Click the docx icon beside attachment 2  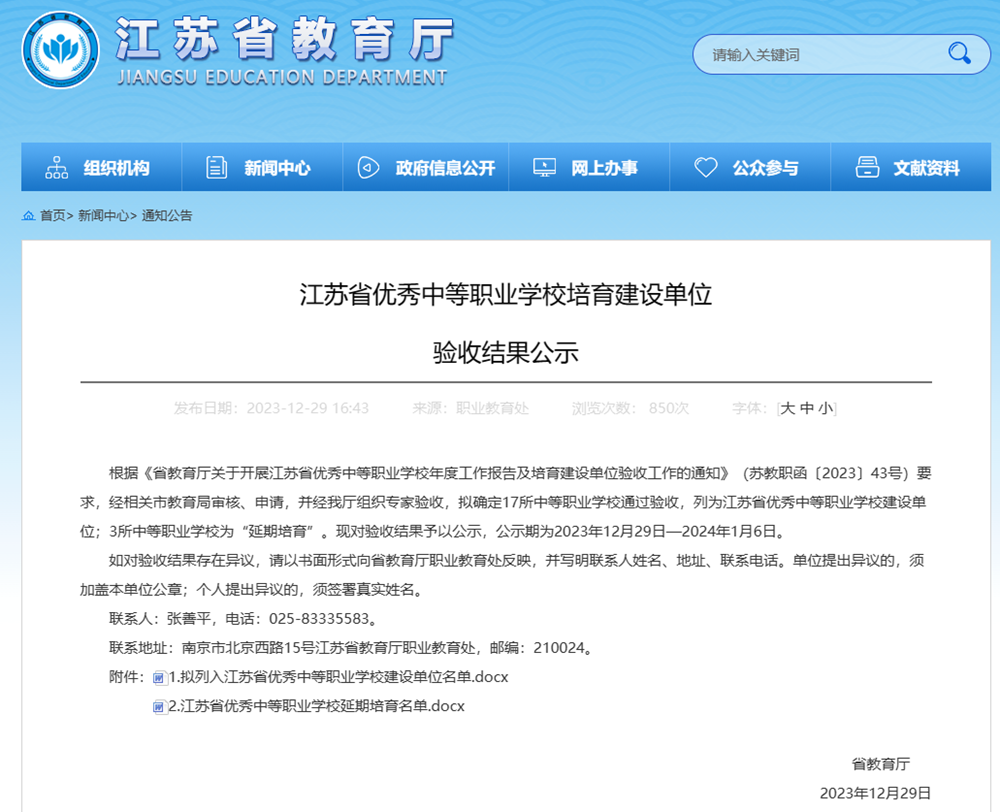click(x=160, y=707)
